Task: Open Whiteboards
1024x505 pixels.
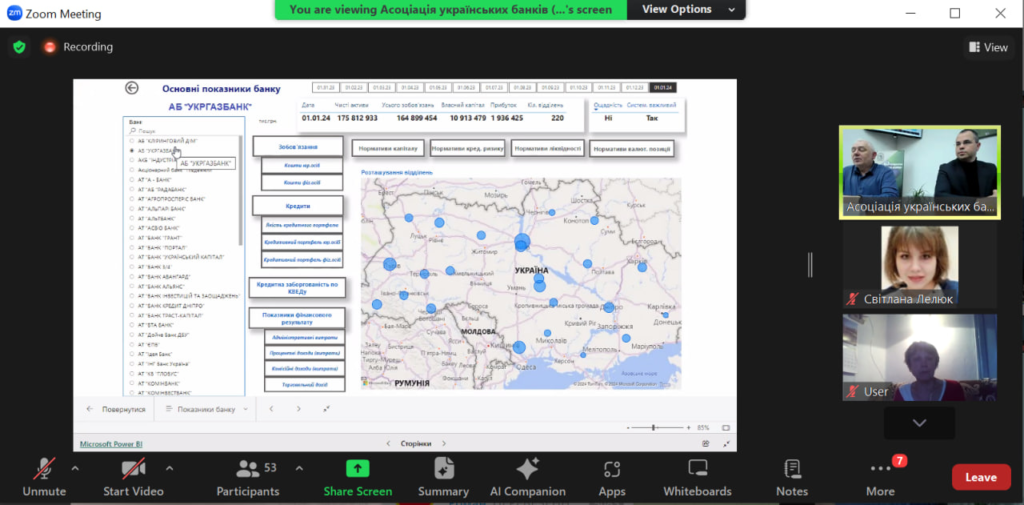Action: click(697, 478)
